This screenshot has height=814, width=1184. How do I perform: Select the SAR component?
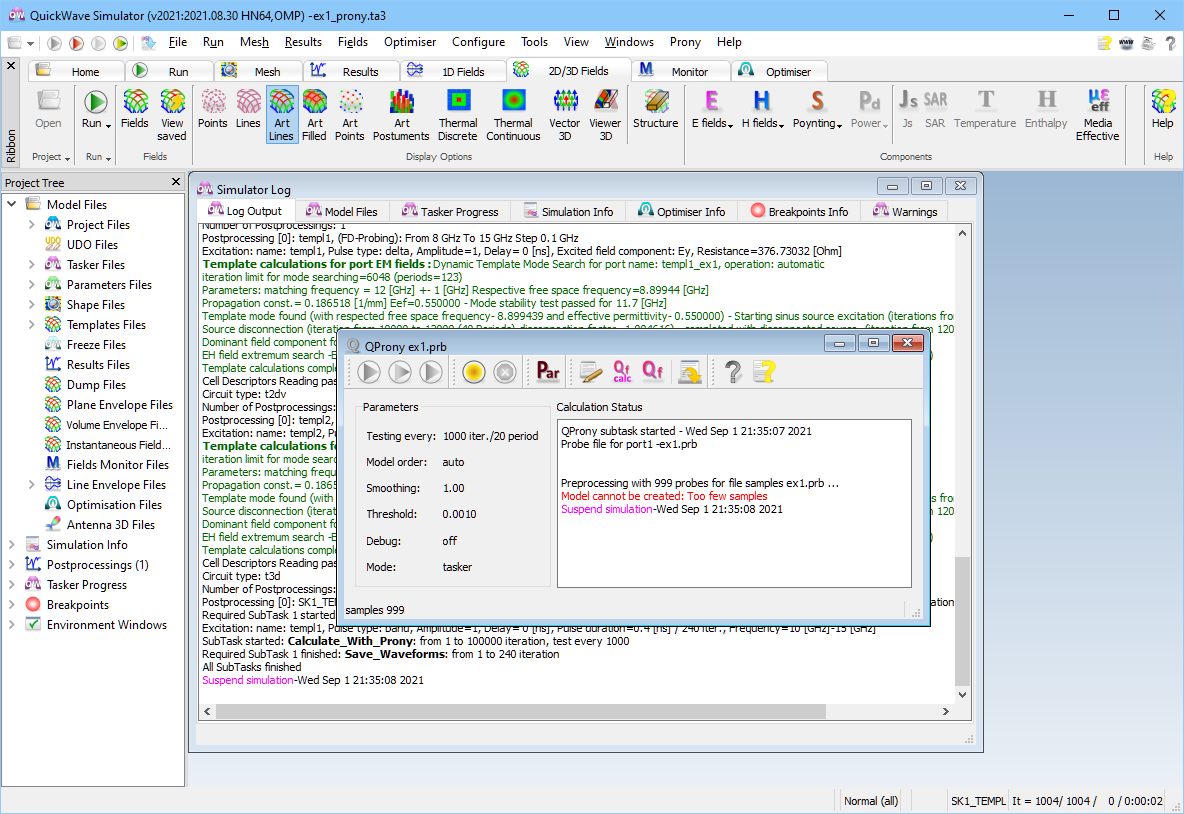pyautogui.click(x=935, y=109)
